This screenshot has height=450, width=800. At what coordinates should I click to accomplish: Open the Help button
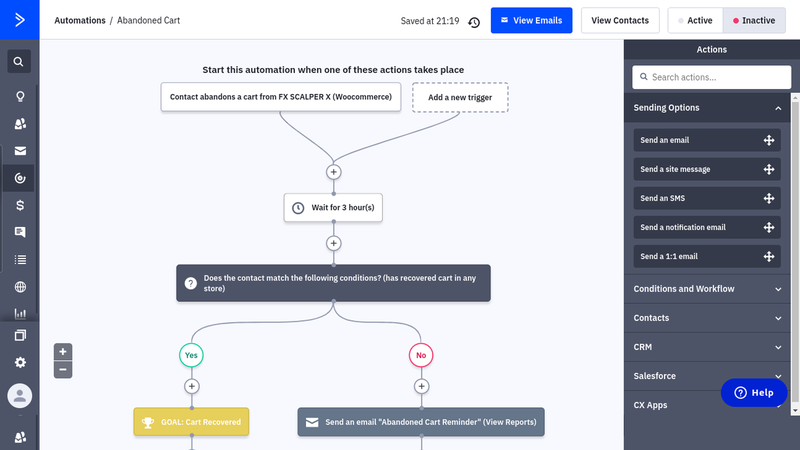coord(754,392)
